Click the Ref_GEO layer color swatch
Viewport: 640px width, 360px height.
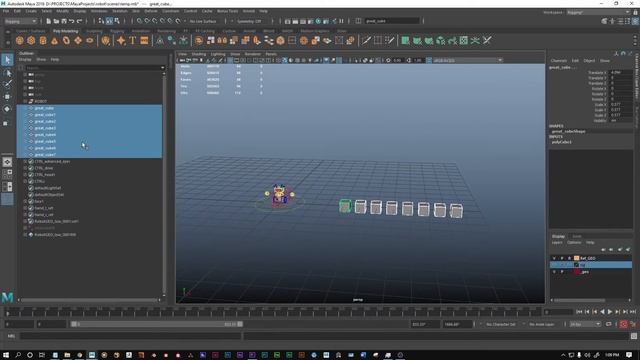577,258
